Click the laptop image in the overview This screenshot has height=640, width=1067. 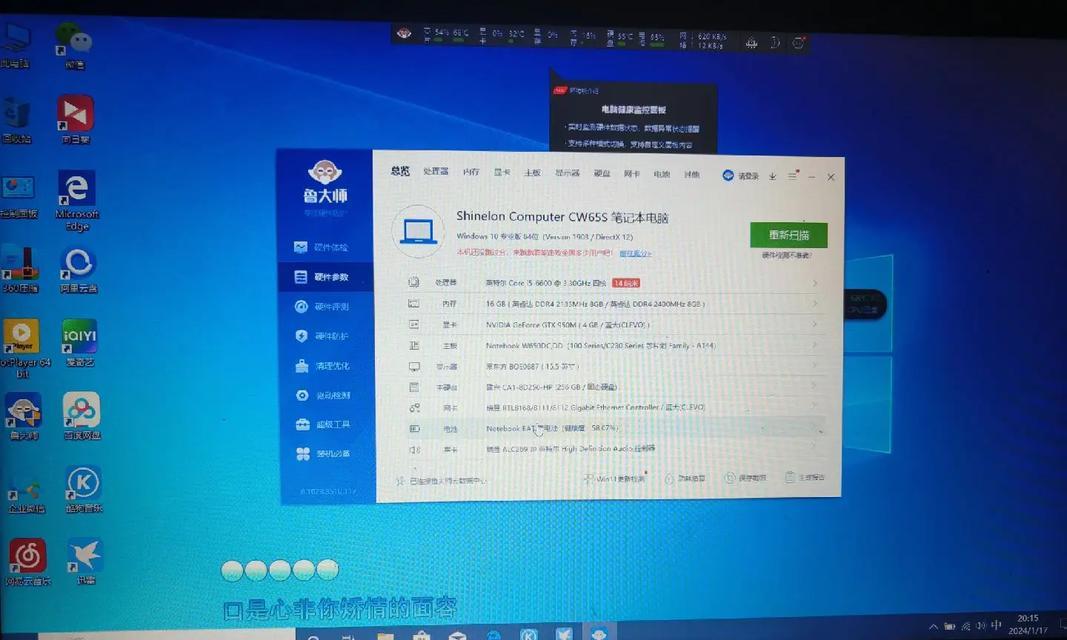coord(418,231)
